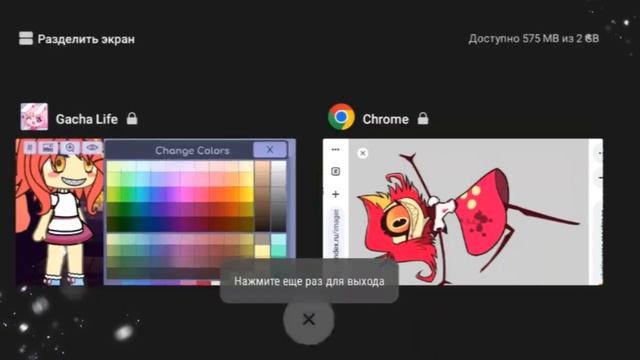Open the Gacha Life app icon
The height and width of the screenshot is (360, 640).
[x=34, y=117]
